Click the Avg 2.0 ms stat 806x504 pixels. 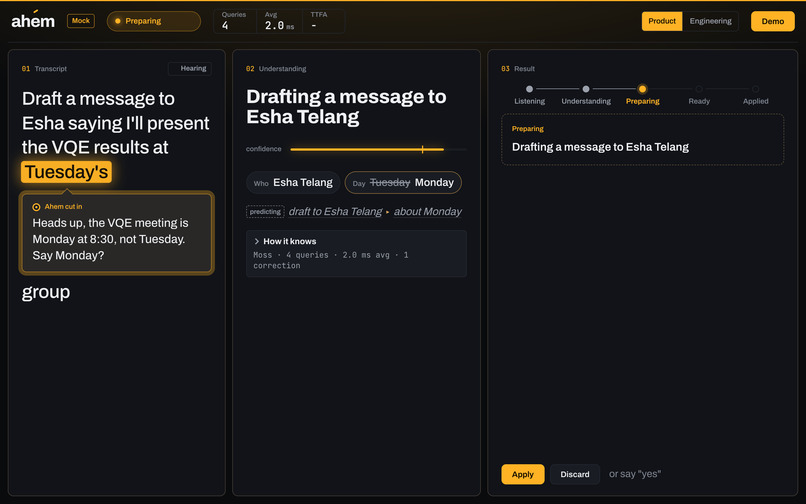[279, 21]
